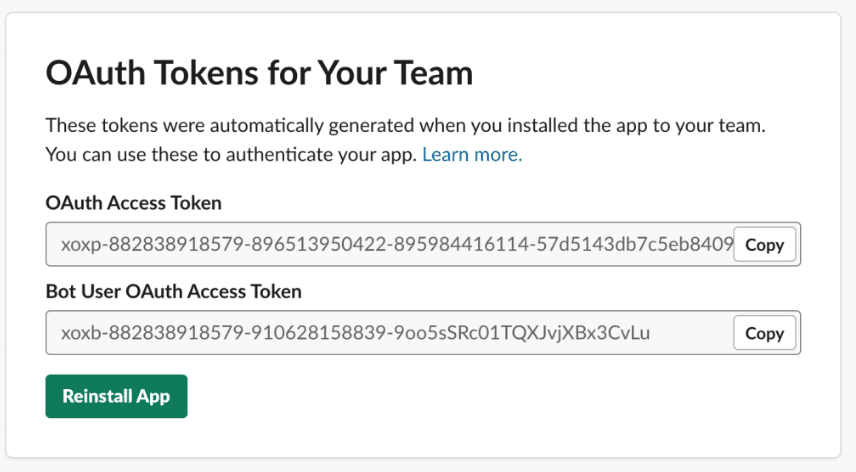
Task: Copy the Bot User OAuth Access Token
Action: [x=764, y=333]
